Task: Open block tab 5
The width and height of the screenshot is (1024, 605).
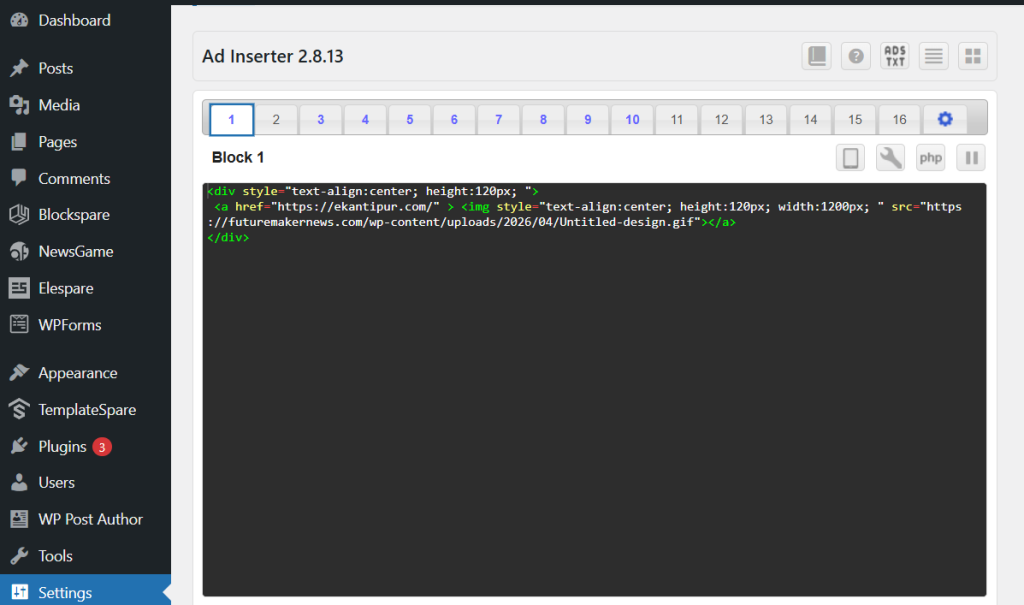Action: pyautogui.click(x=410, y=119)
